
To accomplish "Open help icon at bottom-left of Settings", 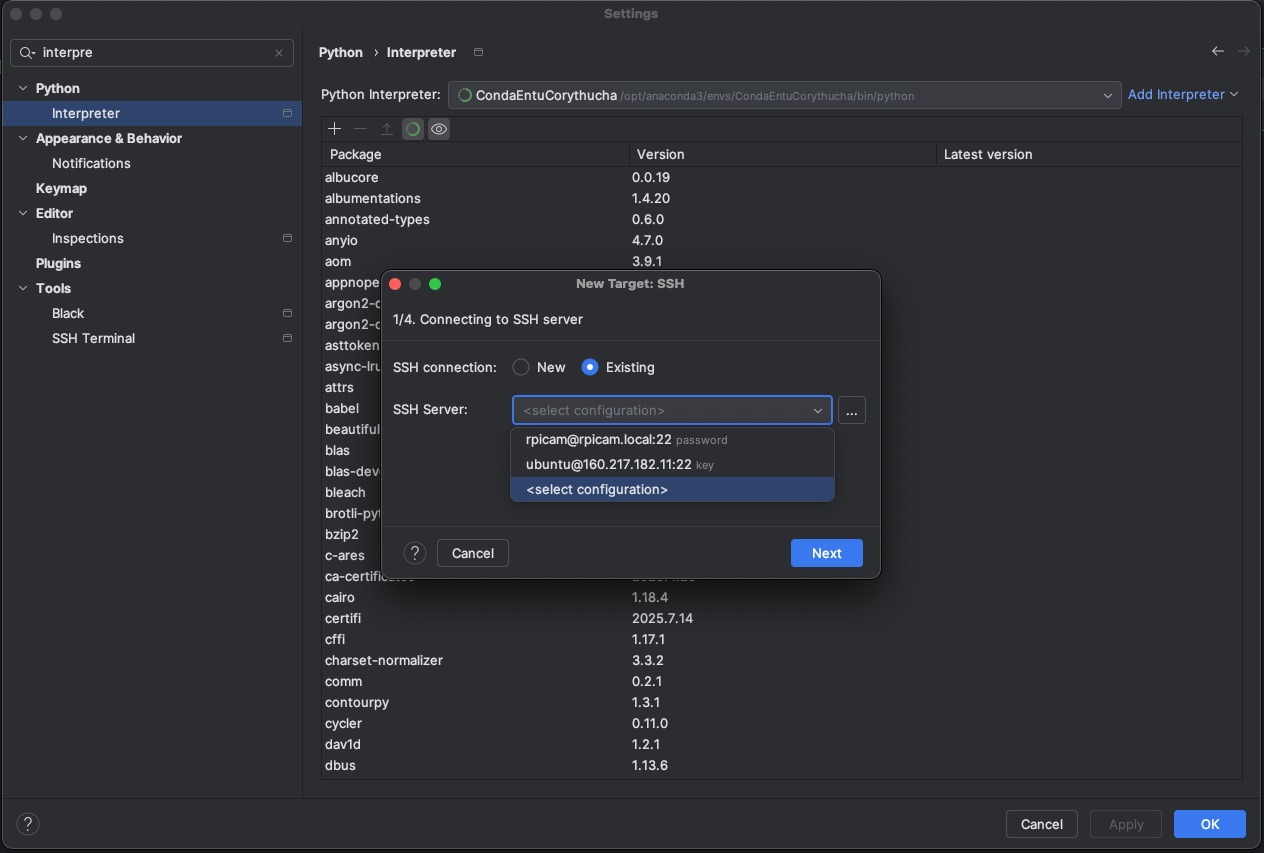I will coord(29,824).
